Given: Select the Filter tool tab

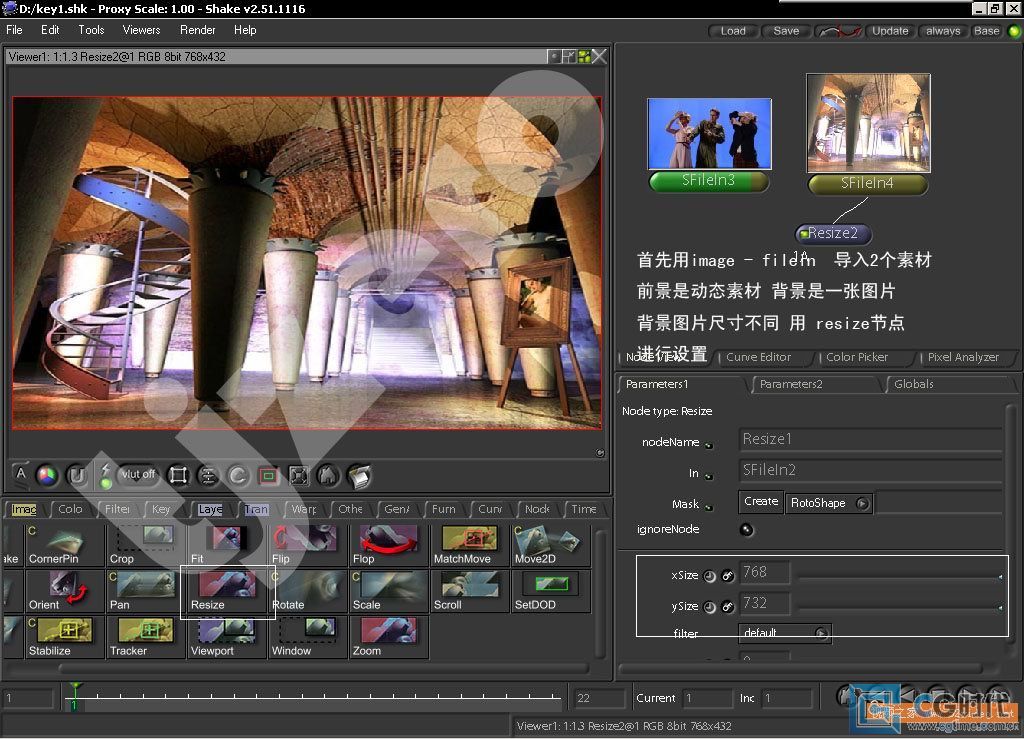Looking at the screenshot, I should (118, 509).
